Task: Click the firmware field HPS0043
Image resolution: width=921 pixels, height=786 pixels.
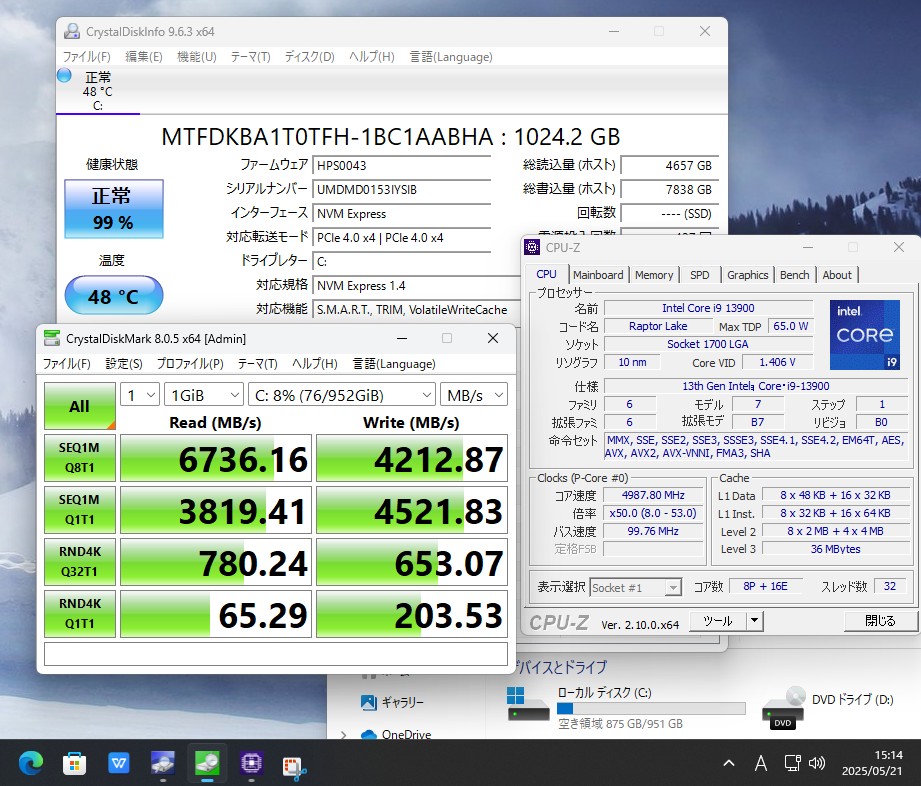Action: point(402,166)
